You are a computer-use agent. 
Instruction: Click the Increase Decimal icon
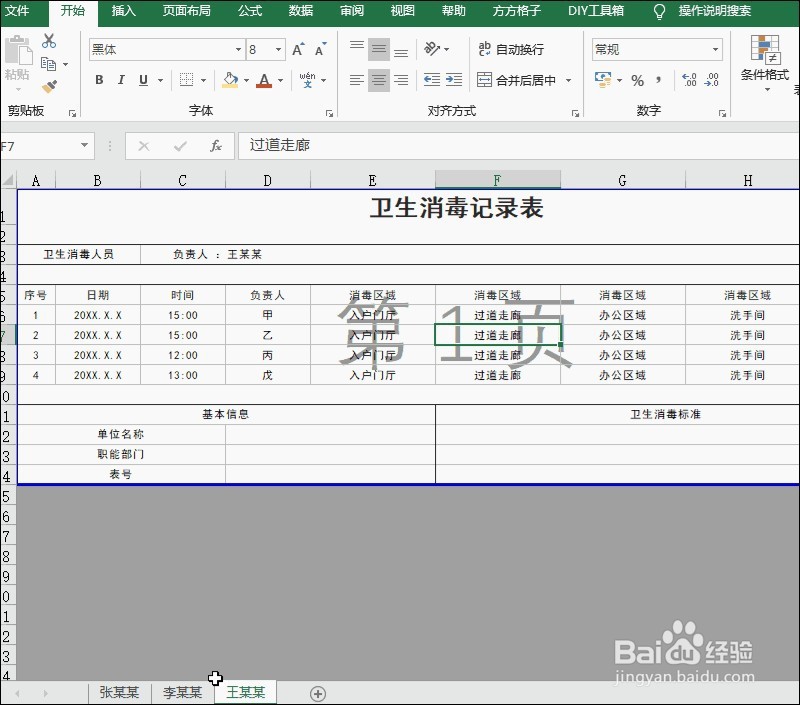click(691, 78)
